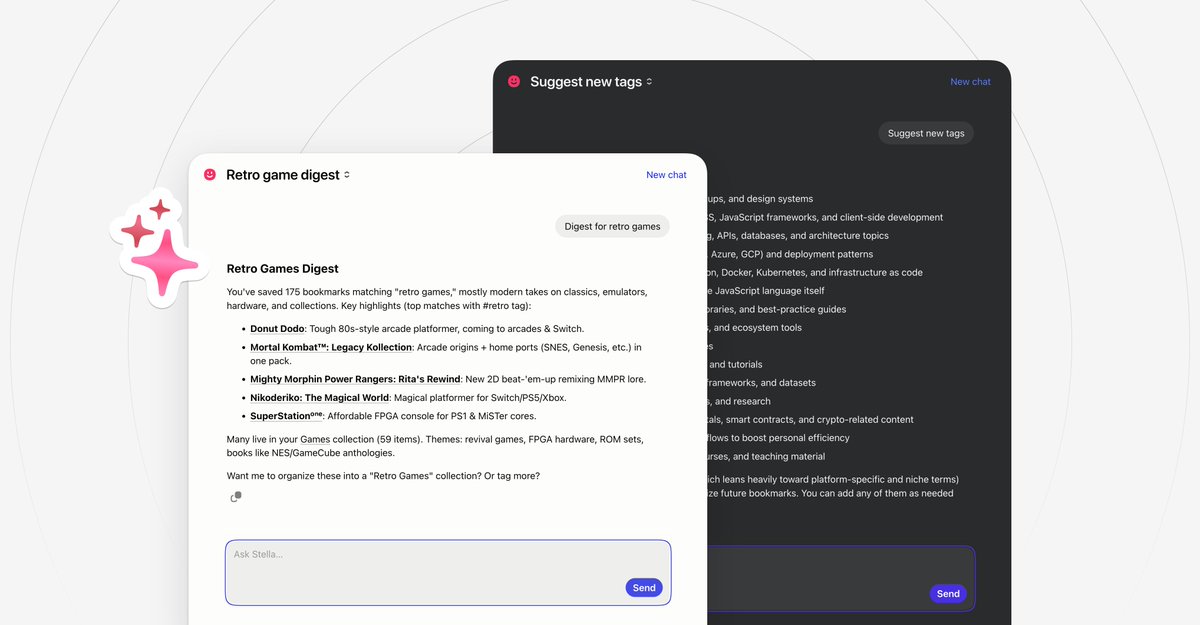
Task: Open the Rita's Rewind link
Action: [x=355, y=381]
